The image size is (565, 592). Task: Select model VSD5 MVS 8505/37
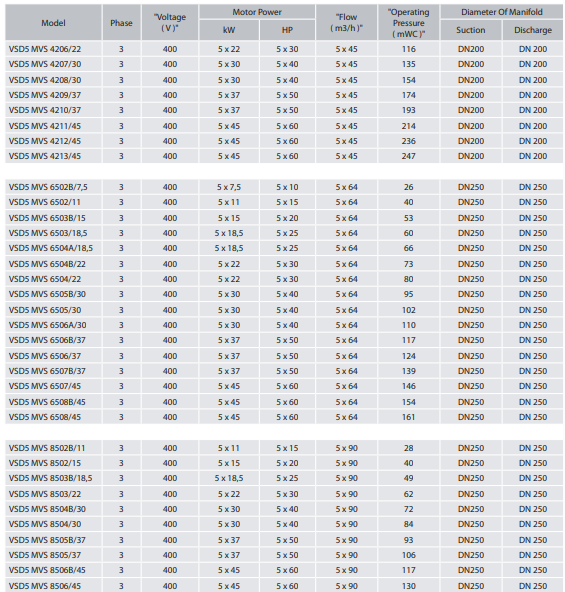pyautogui.click(x=45, y=556)
